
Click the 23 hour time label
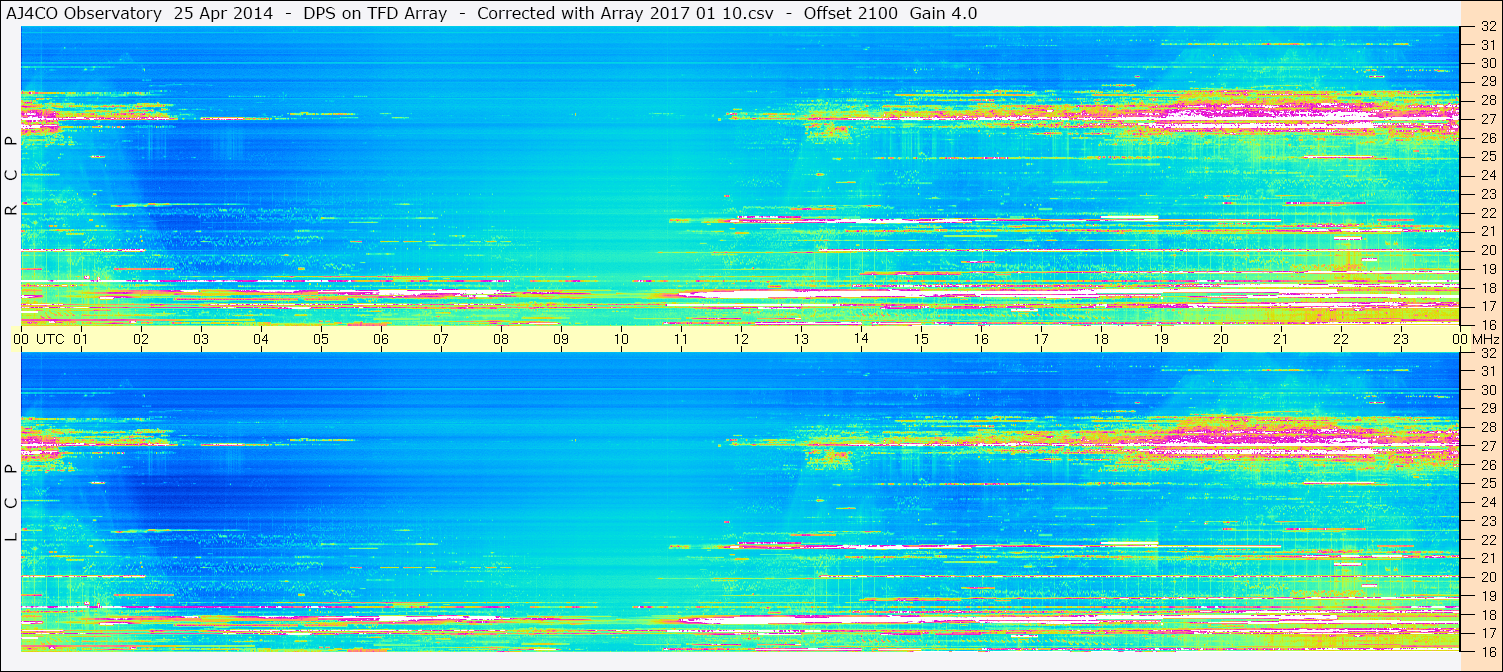coord(1401,339)
